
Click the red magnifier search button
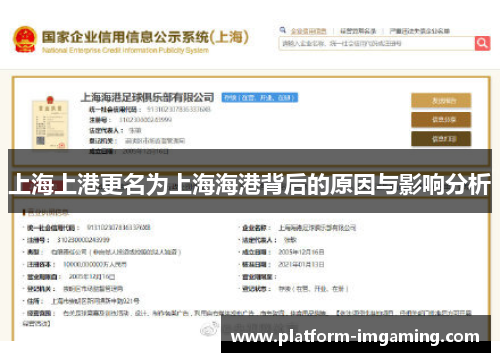click(482, 43)
